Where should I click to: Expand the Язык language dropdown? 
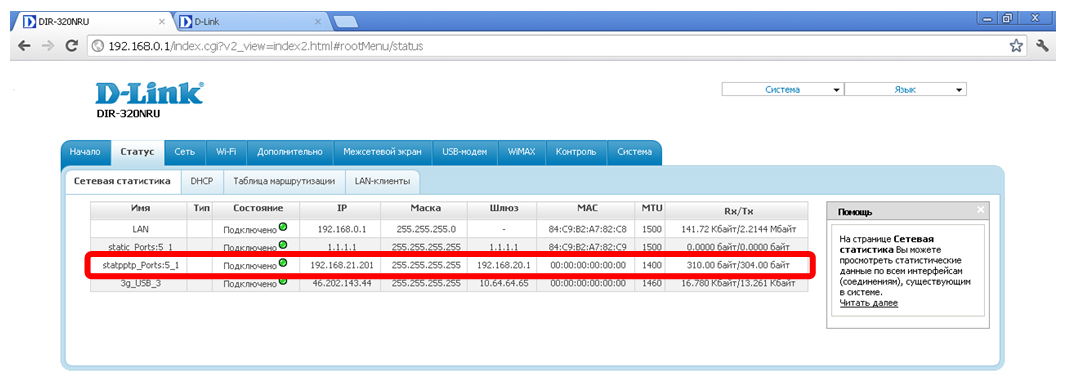pyautogui.click(x=905, y=90)
